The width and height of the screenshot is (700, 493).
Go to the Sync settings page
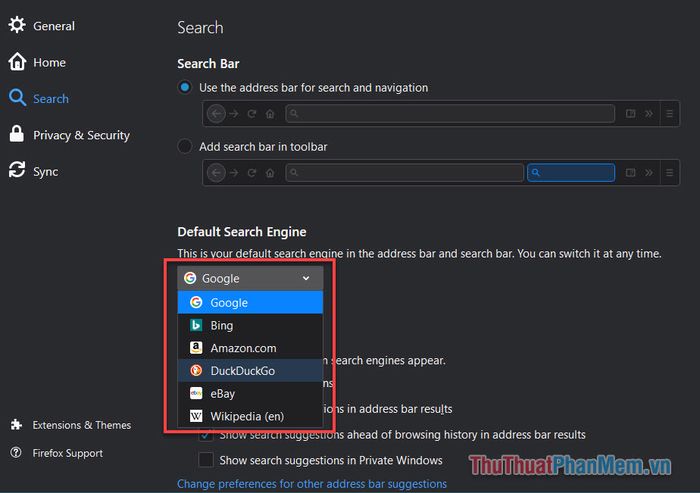pos(45,172)
